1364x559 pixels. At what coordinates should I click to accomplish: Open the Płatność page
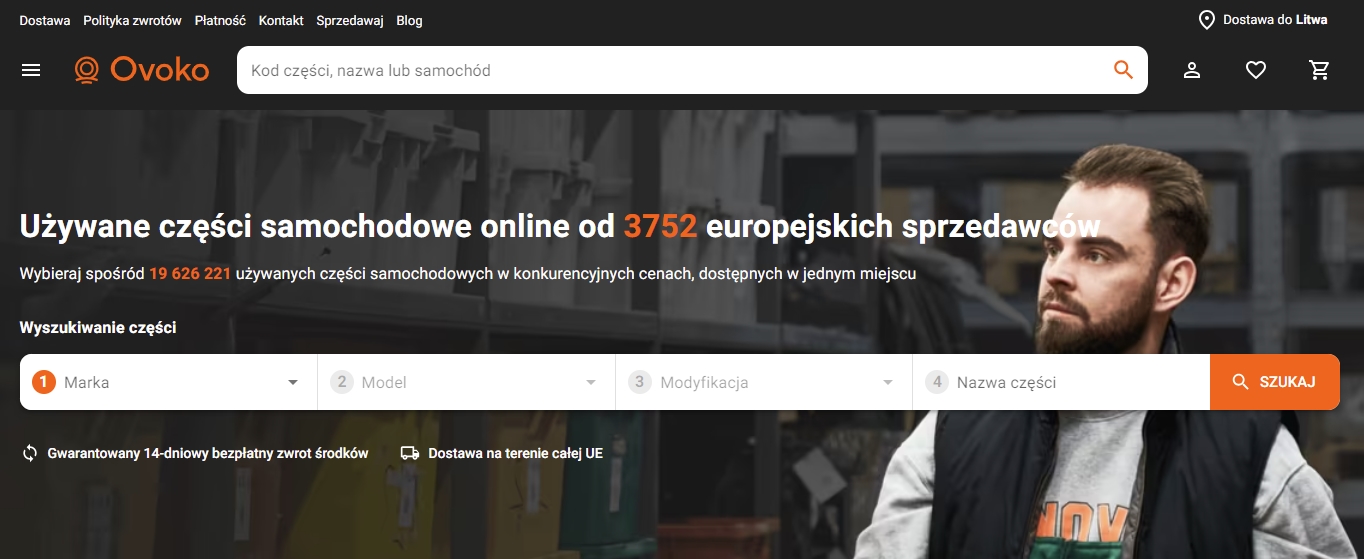tap(220, 20)
